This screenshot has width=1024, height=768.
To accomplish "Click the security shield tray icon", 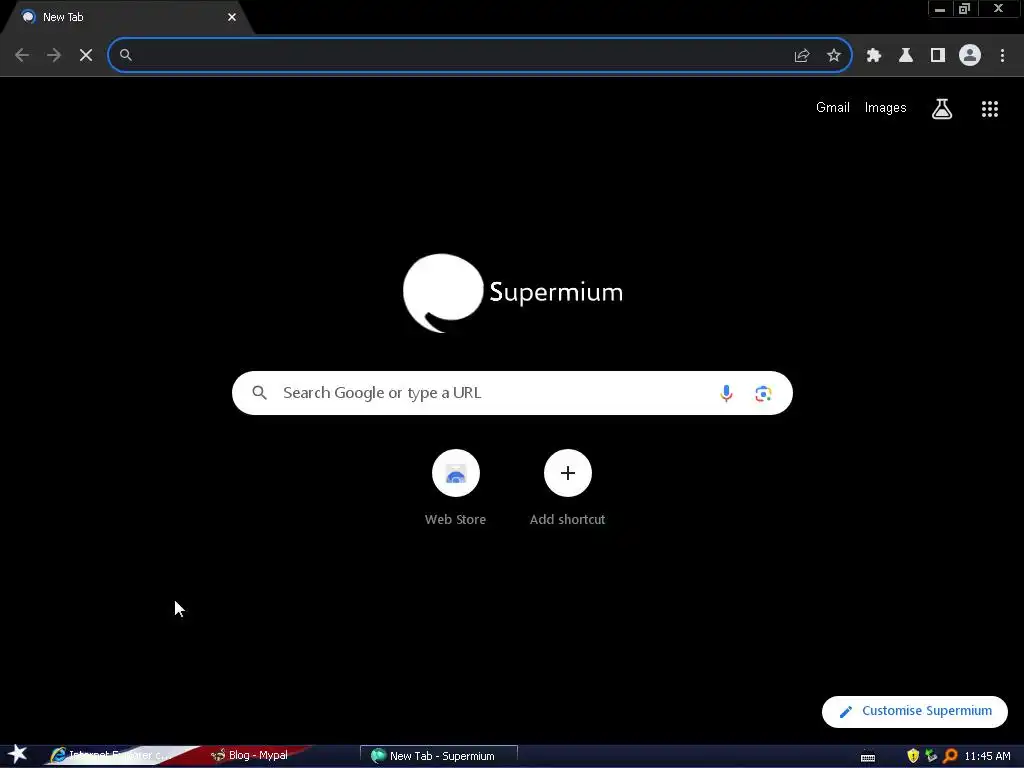I will [x=913, y=756].
